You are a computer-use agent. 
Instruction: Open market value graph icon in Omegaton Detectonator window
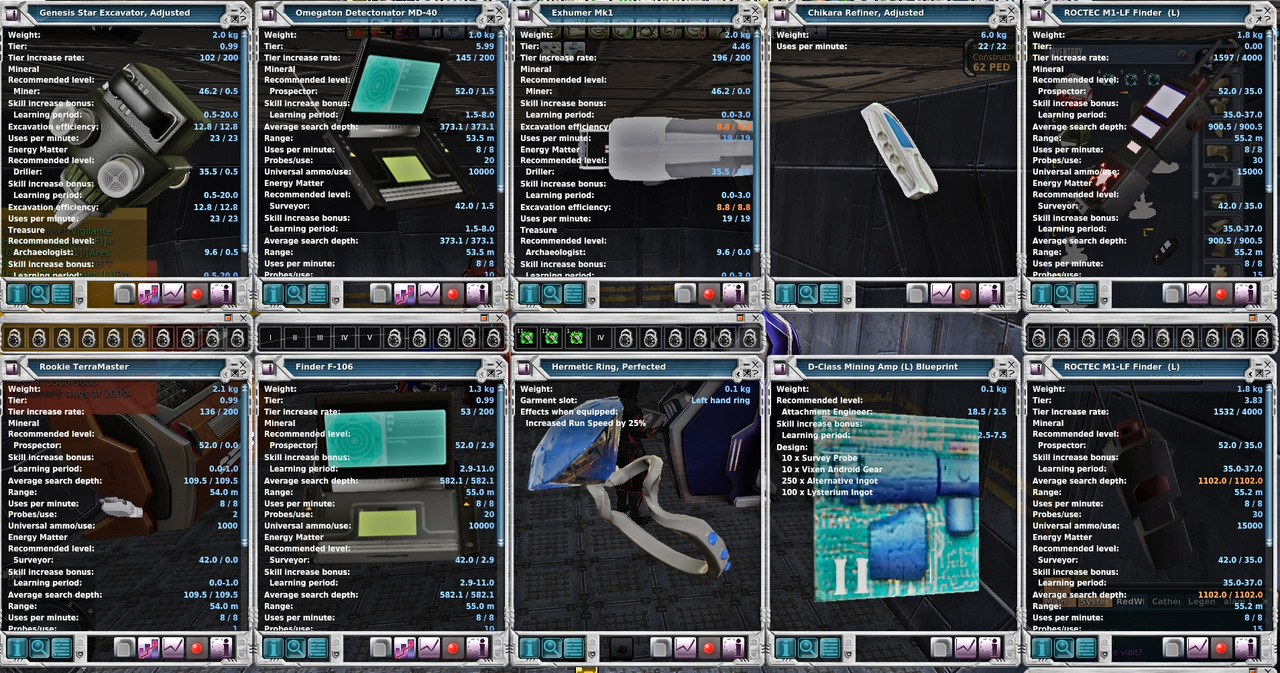click(x=429, y=294)
